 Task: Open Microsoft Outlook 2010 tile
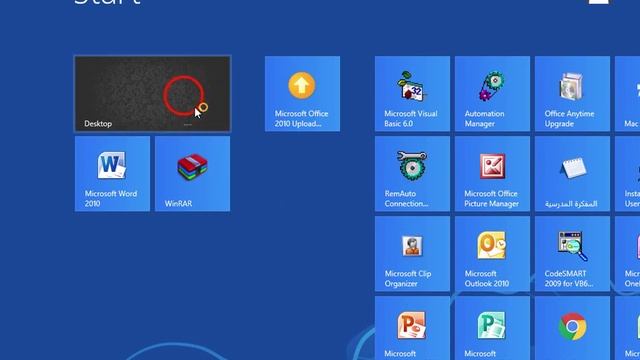(x=492, y=254)
